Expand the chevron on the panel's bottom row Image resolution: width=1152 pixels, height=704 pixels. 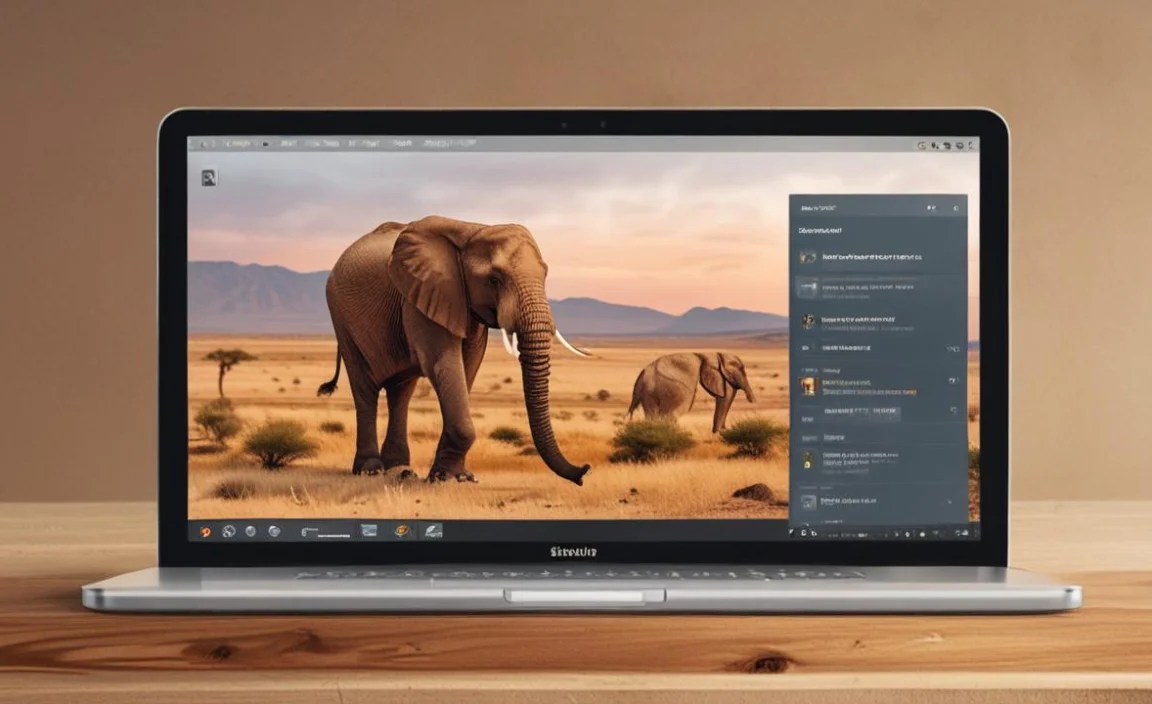(x=950, y=502)
